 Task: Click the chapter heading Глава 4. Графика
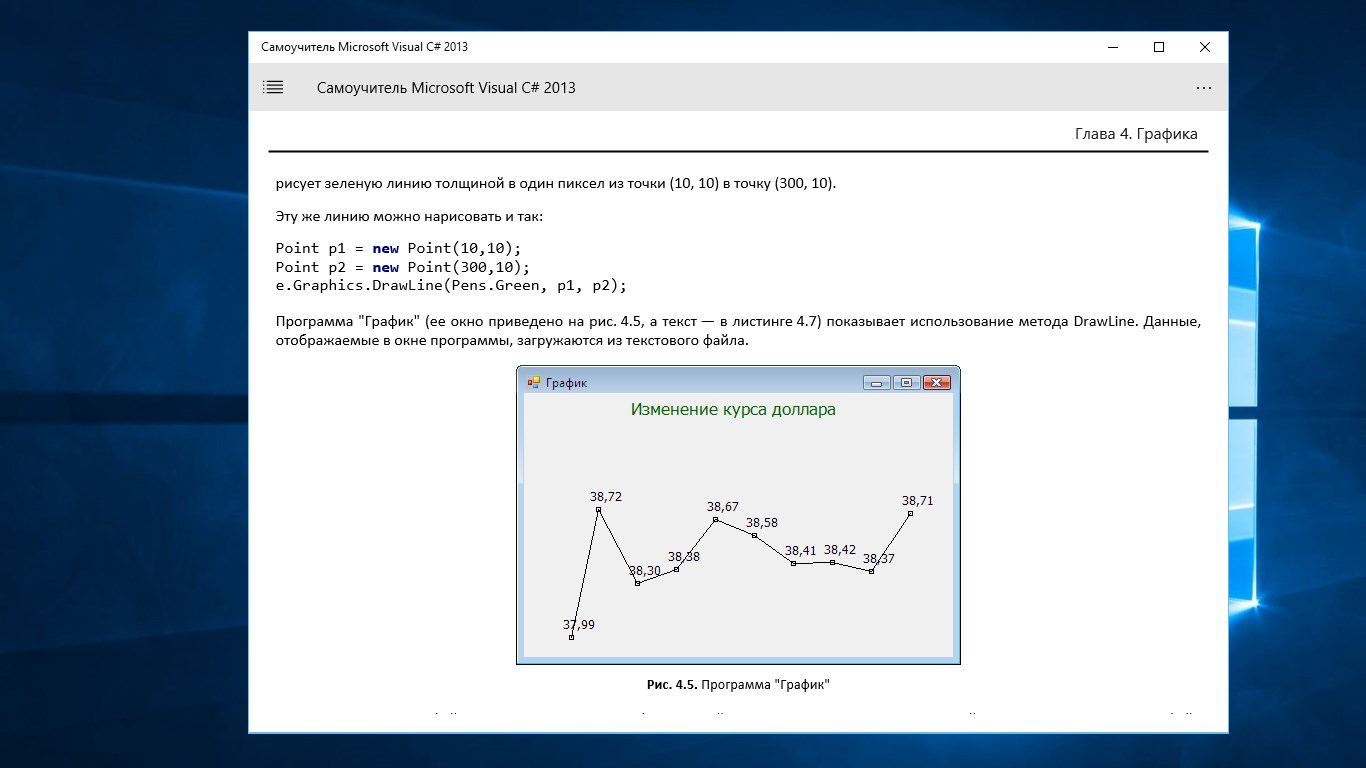(x=1136, y=134)
